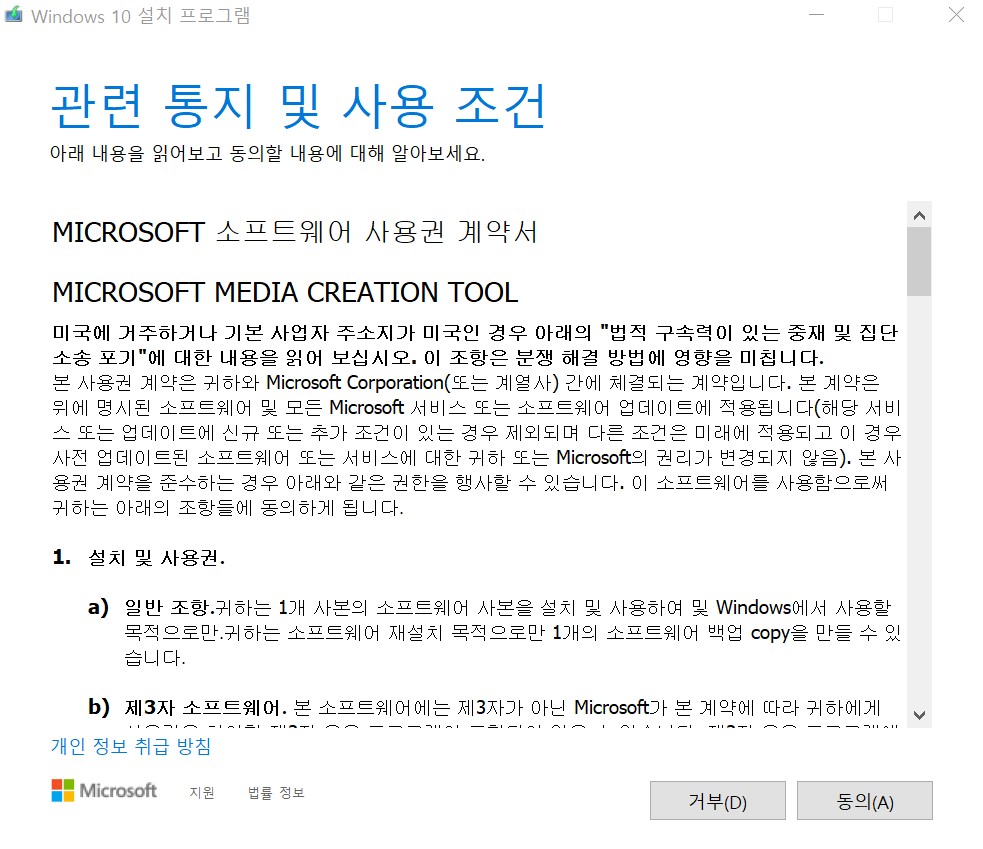Click the scrollbar up arrow
Image resolution: width=983 pixels, height=849 pixels.
(920, 216)
